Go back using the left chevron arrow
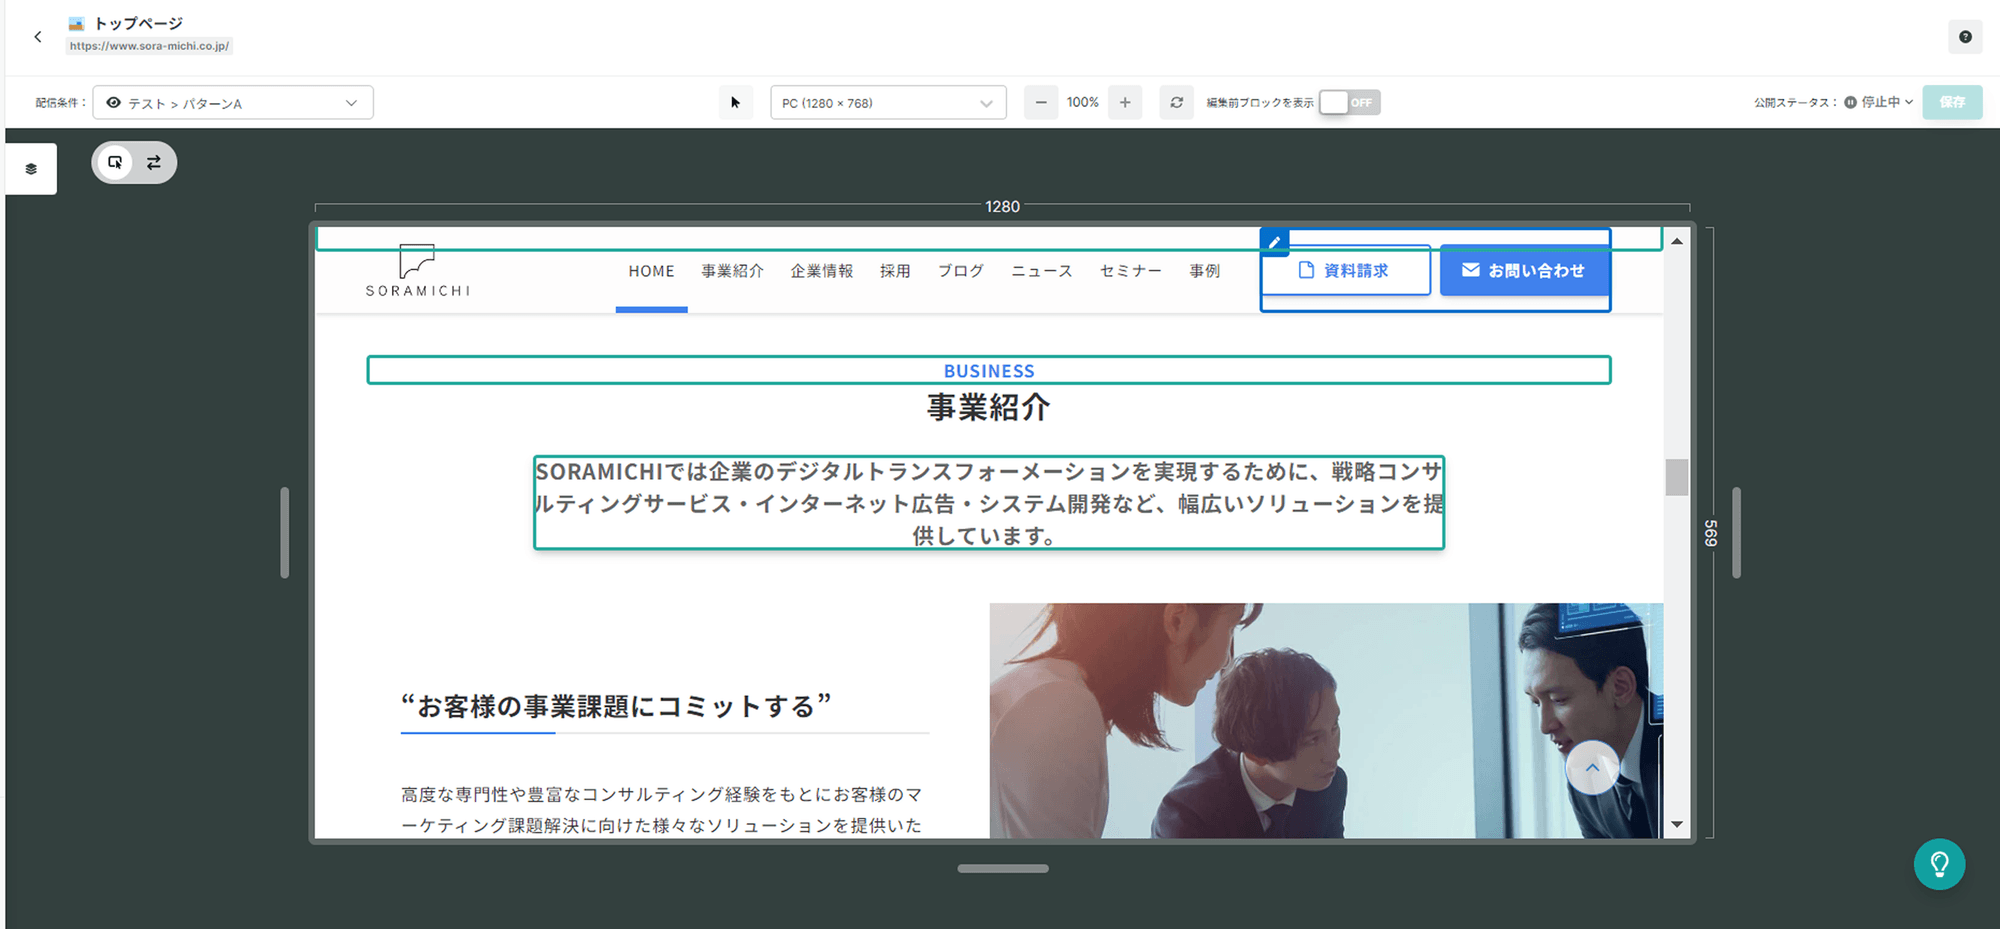The height and width of the screenshot is (929, 2000). (x=38, y=37)
